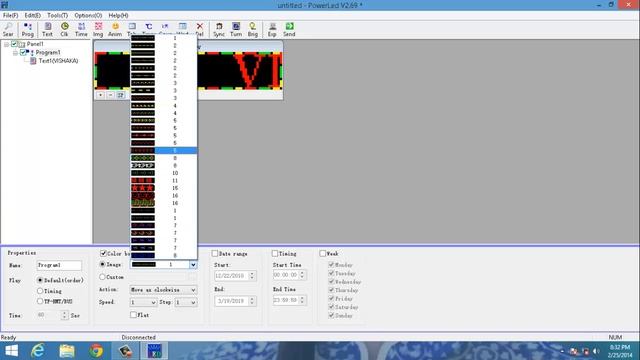Choose border pattern numbered 10
Viewport: 640px width, 360px height.
[x=164, y=173]
